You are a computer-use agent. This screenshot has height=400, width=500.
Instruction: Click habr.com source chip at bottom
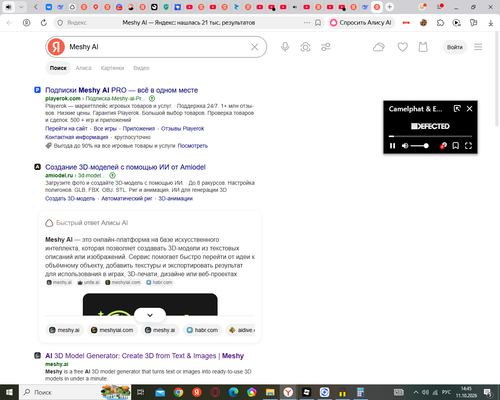(x=202, y=330)
